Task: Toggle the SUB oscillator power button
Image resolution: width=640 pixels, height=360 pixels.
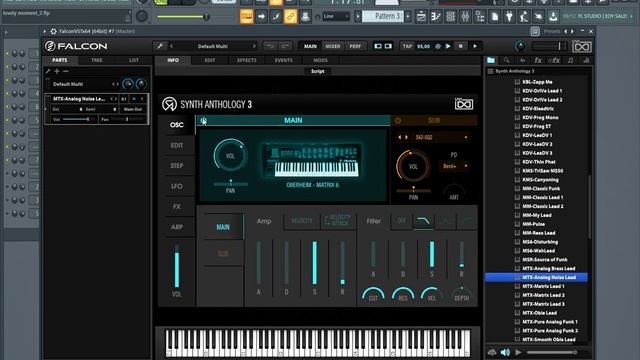Action: click(x=398, y=120)
